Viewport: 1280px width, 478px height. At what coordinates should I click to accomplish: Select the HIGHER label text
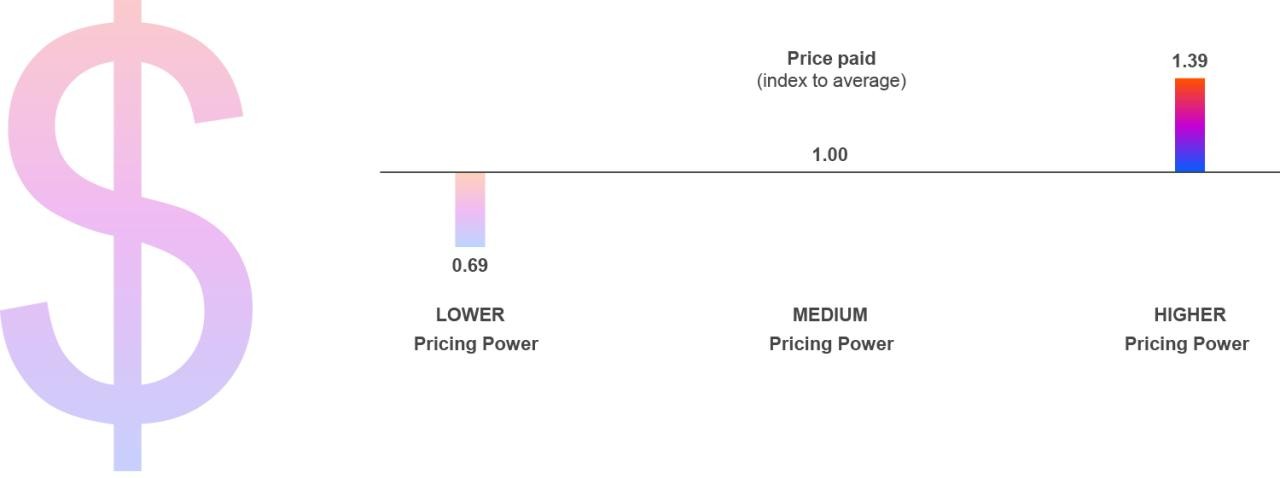[x=1190, y=315]
